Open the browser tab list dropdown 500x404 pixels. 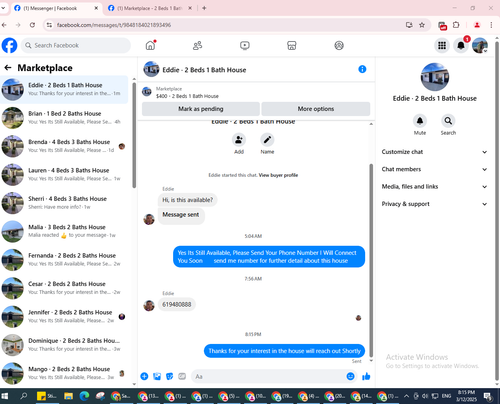click(3, 8)
